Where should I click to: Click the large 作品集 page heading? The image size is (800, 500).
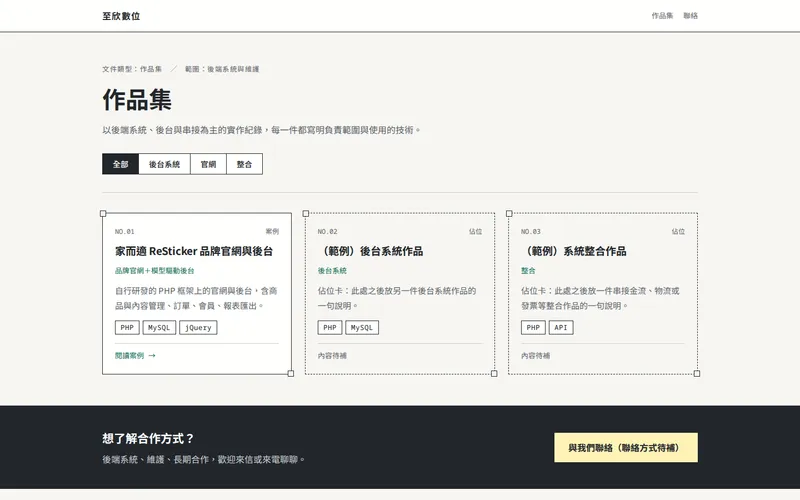coord(137,99)
